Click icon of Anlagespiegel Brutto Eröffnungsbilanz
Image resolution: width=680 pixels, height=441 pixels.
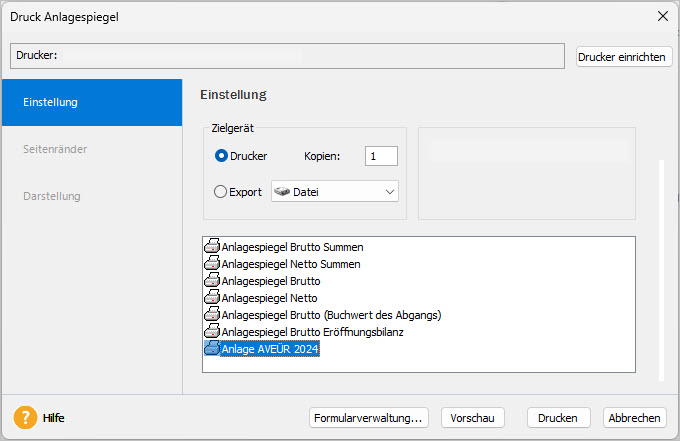(212, 332)
